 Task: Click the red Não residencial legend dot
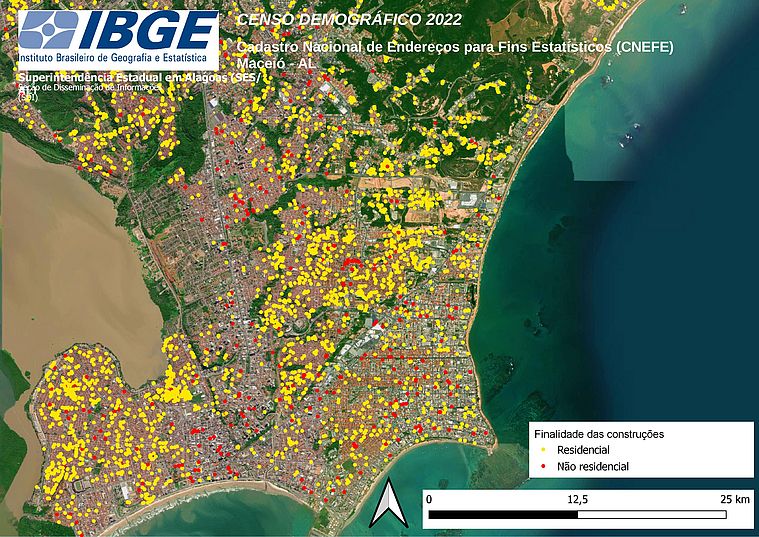click(x=541, y=466)
